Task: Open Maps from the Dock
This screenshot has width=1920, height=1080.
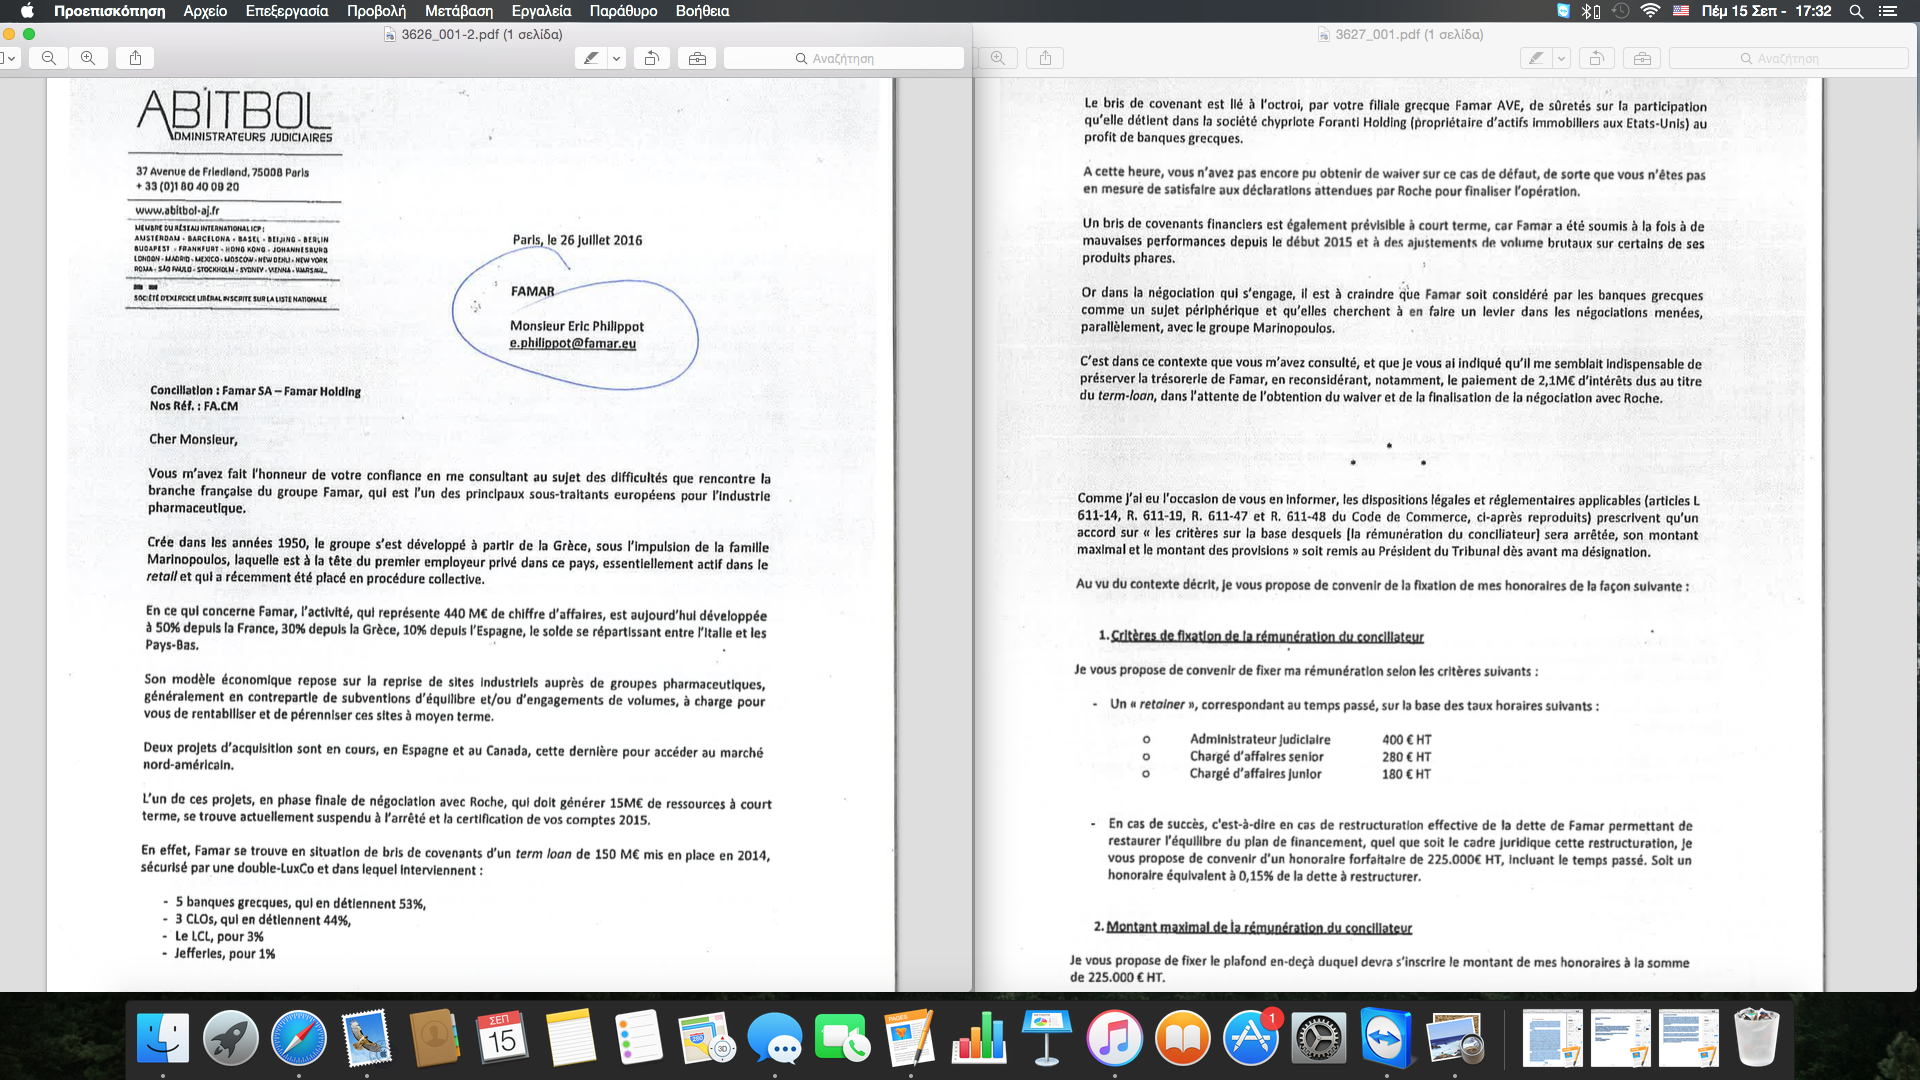Action: (706, 1038)
